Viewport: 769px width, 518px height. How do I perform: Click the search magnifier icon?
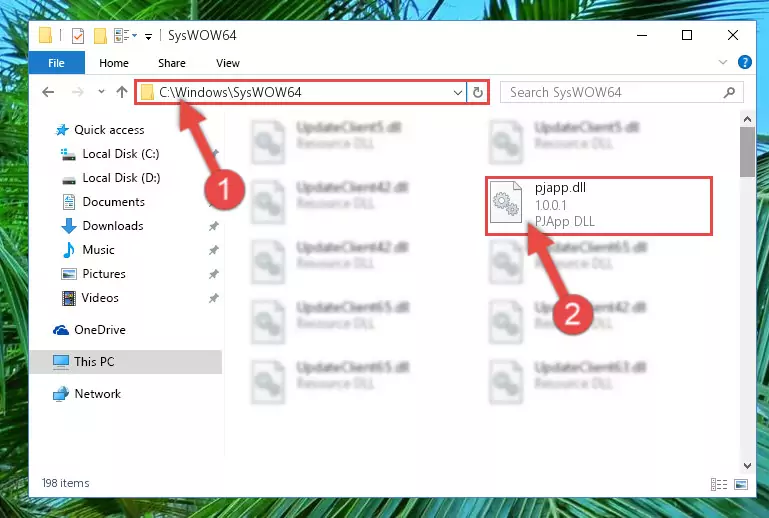729,92
